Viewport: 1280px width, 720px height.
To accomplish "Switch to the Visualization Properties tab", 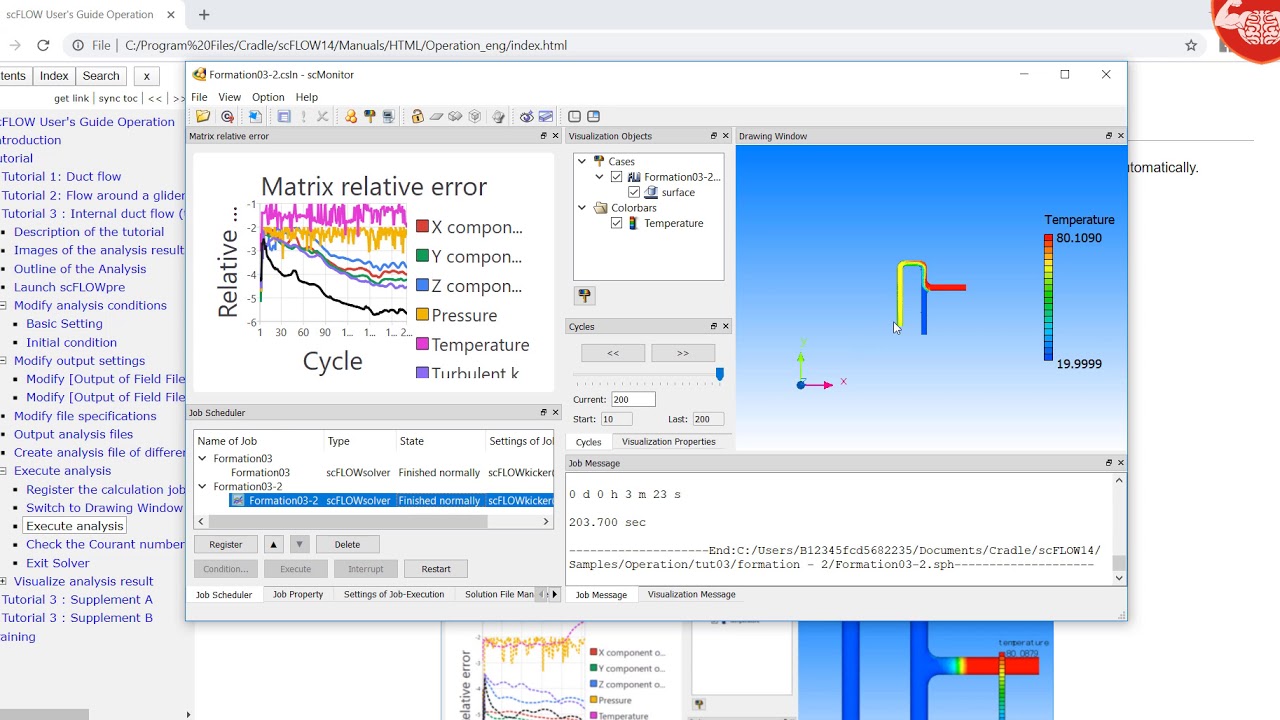I will click(669, 442).
